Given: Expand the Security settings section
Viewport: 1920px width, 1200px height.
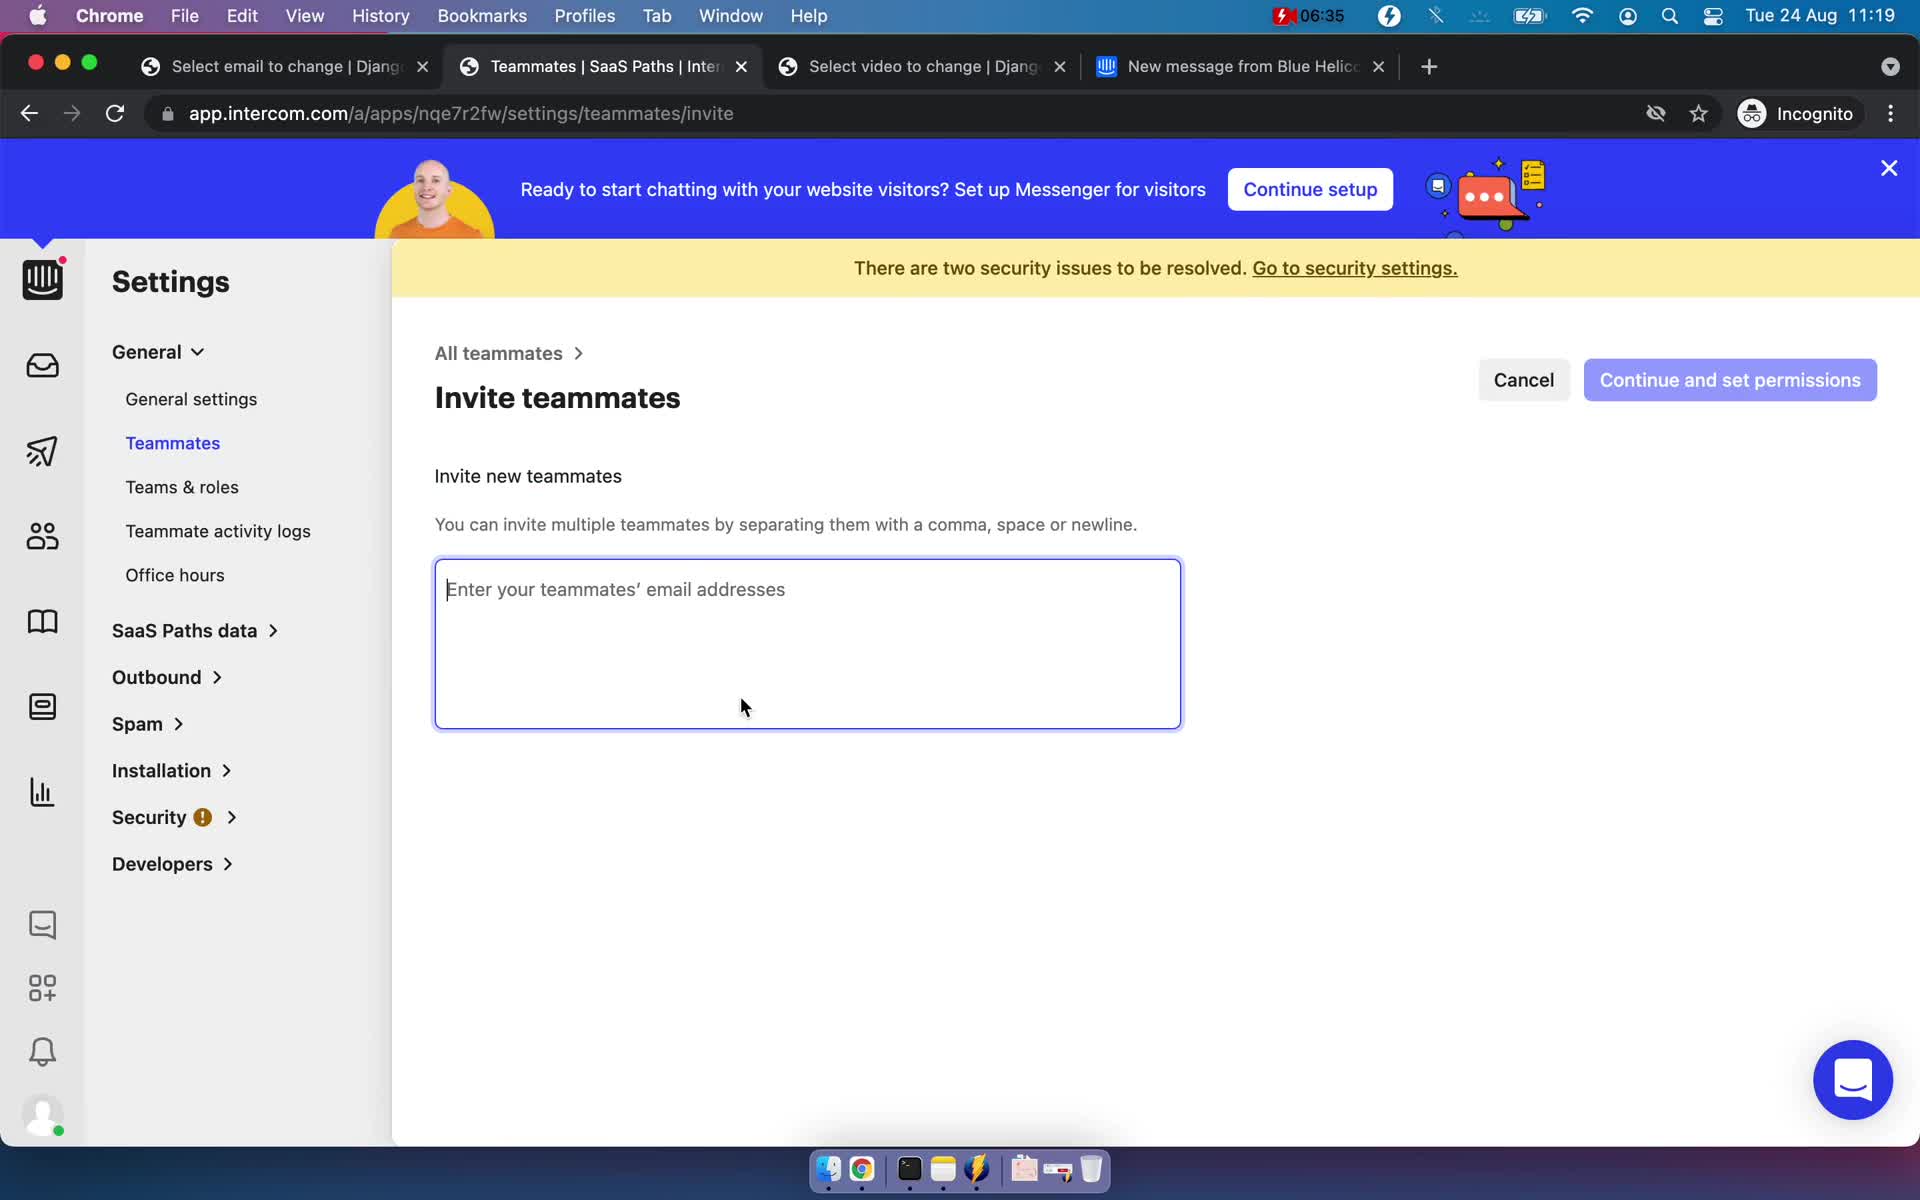Looking at the screenshot, I should (173, 817).
